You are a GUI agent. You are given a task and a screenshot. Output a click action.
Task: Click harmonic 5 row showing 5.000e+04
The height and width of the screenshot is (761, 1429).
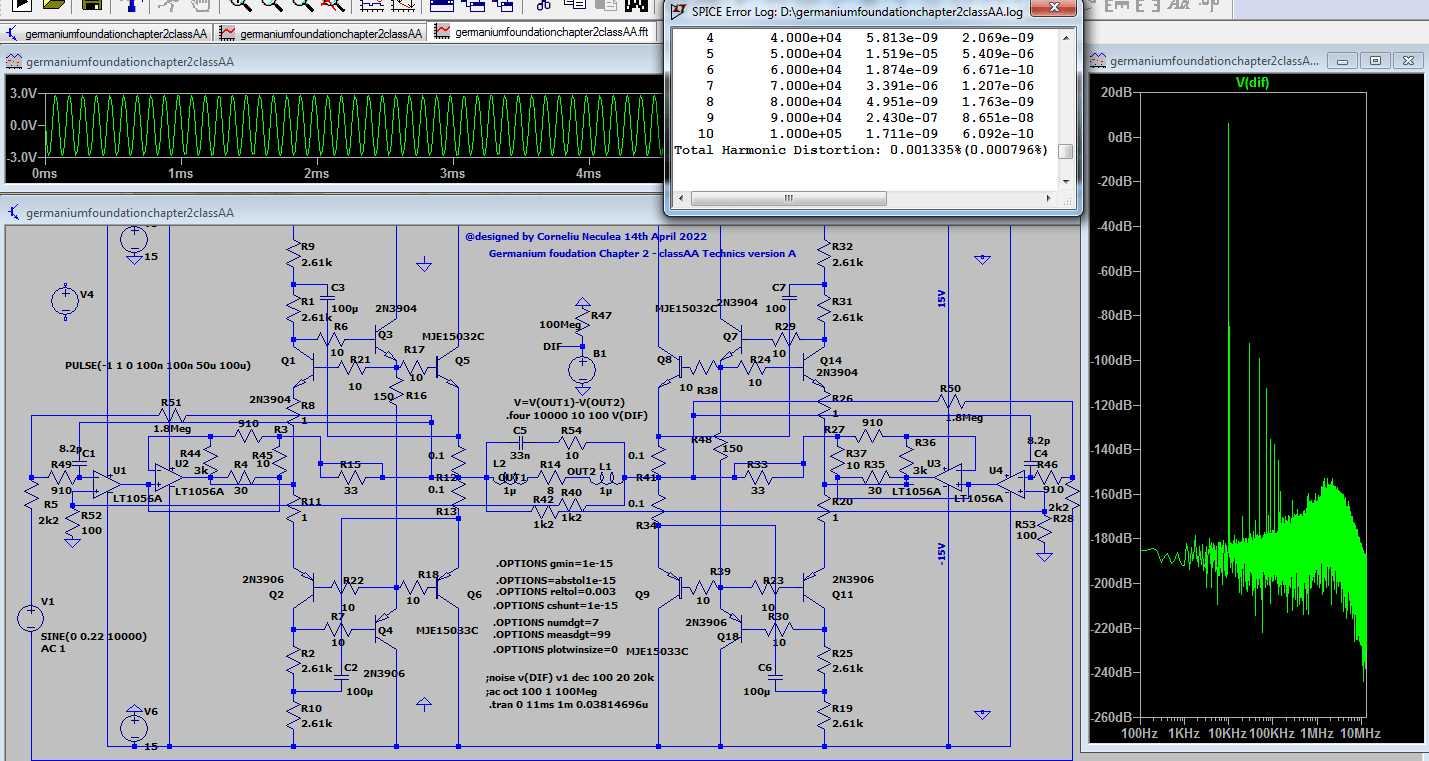(869, 54)
